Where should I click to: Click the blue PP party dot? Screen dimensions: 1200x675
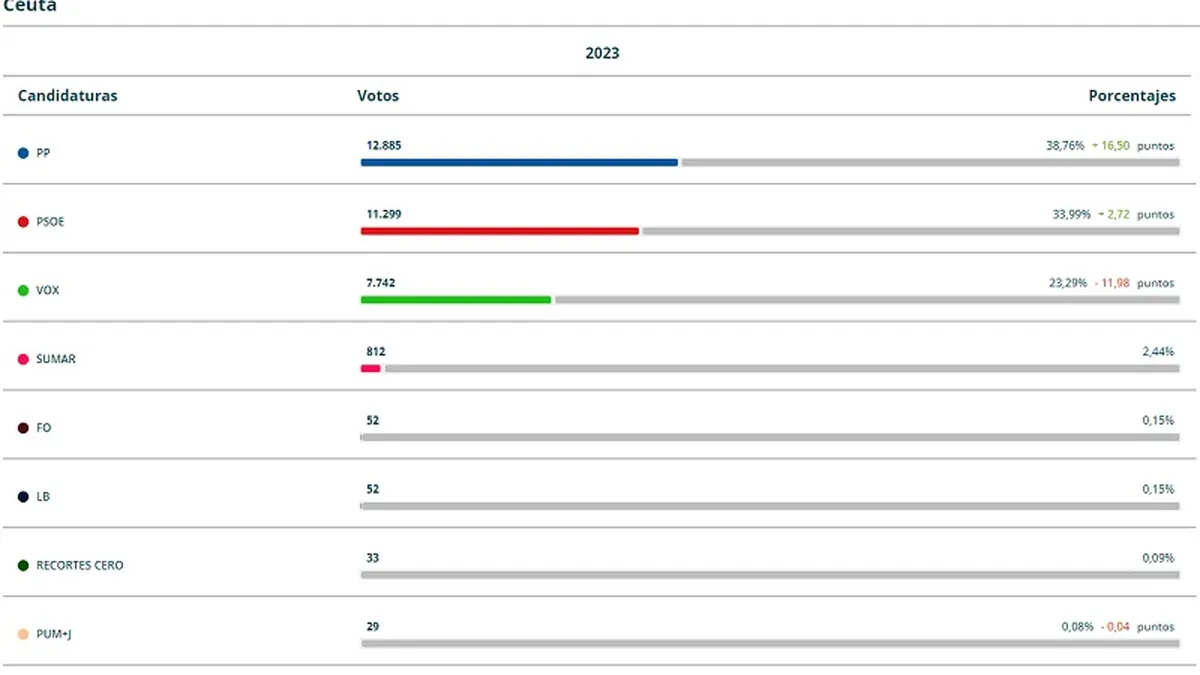23,153
